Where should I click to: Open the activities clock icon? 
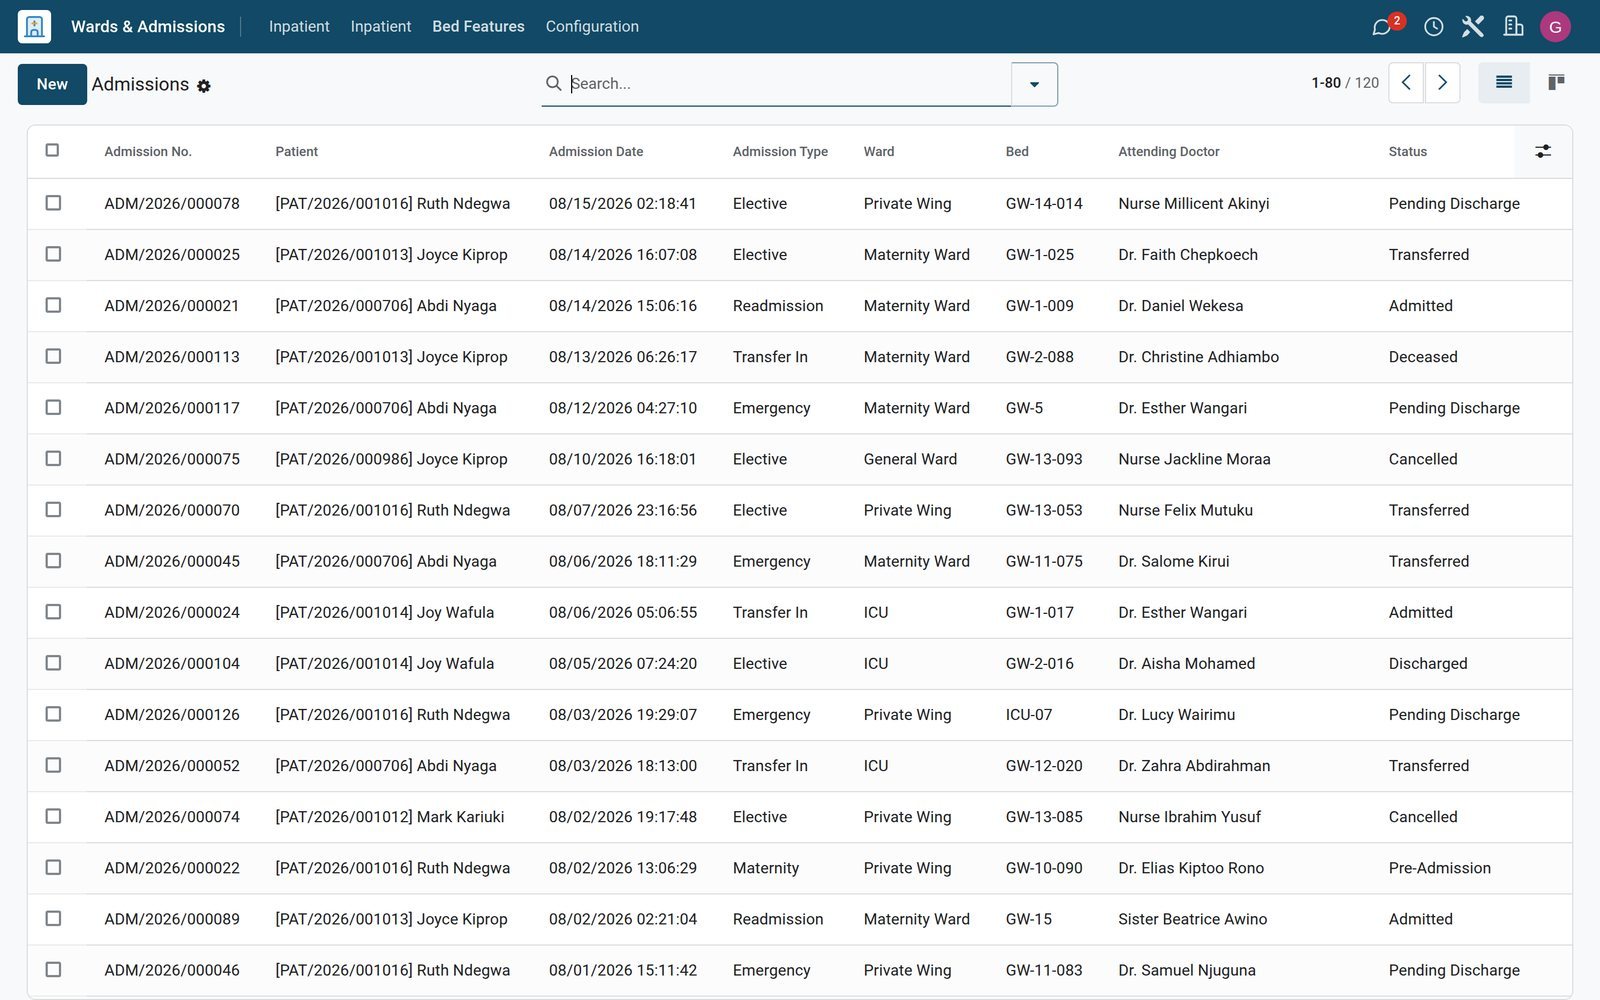pos(1433,26)
